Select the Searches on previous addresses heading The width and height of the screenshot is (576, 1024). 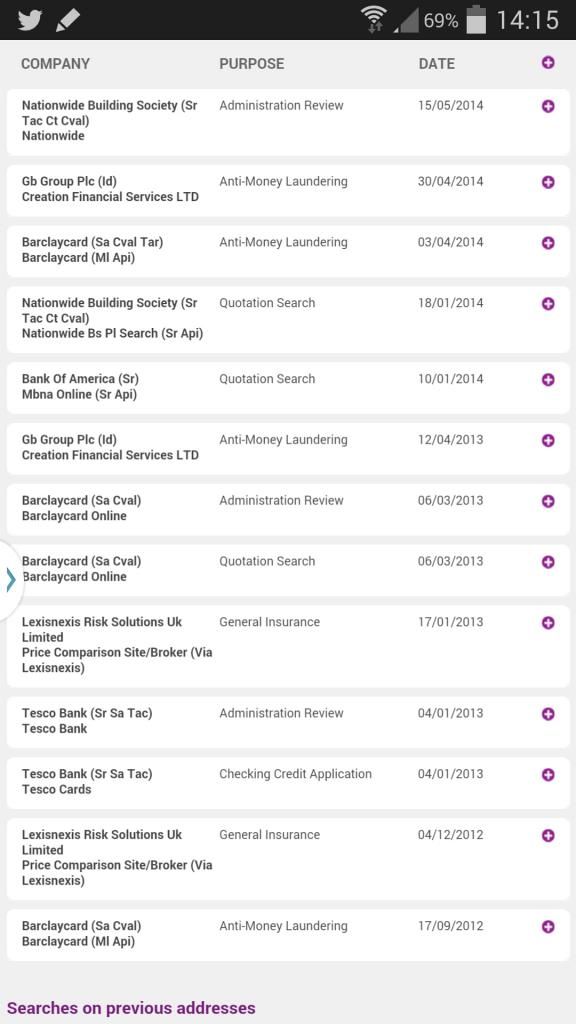[x=131, y=1008]
